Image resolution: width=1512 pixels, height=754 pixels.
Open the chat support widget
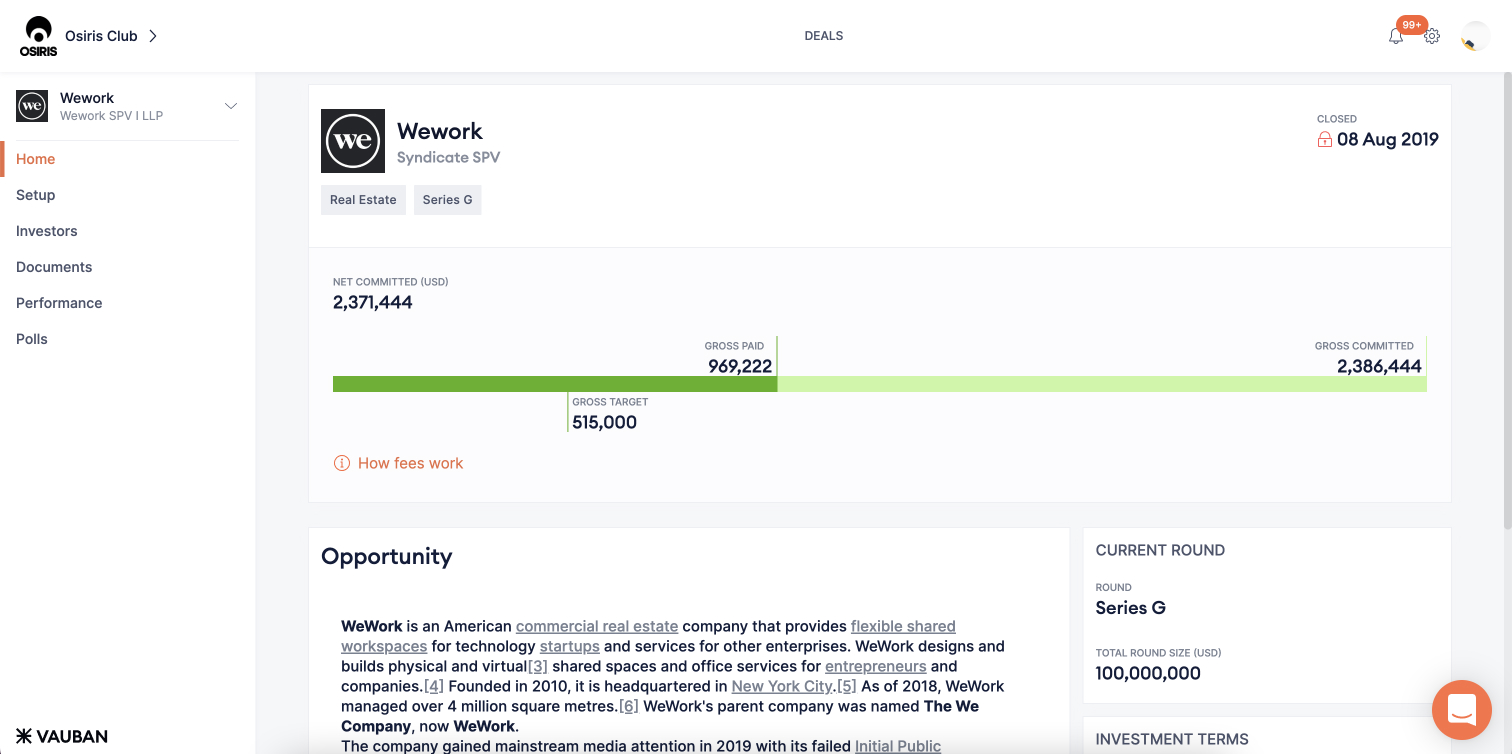tap(1461, 709)
